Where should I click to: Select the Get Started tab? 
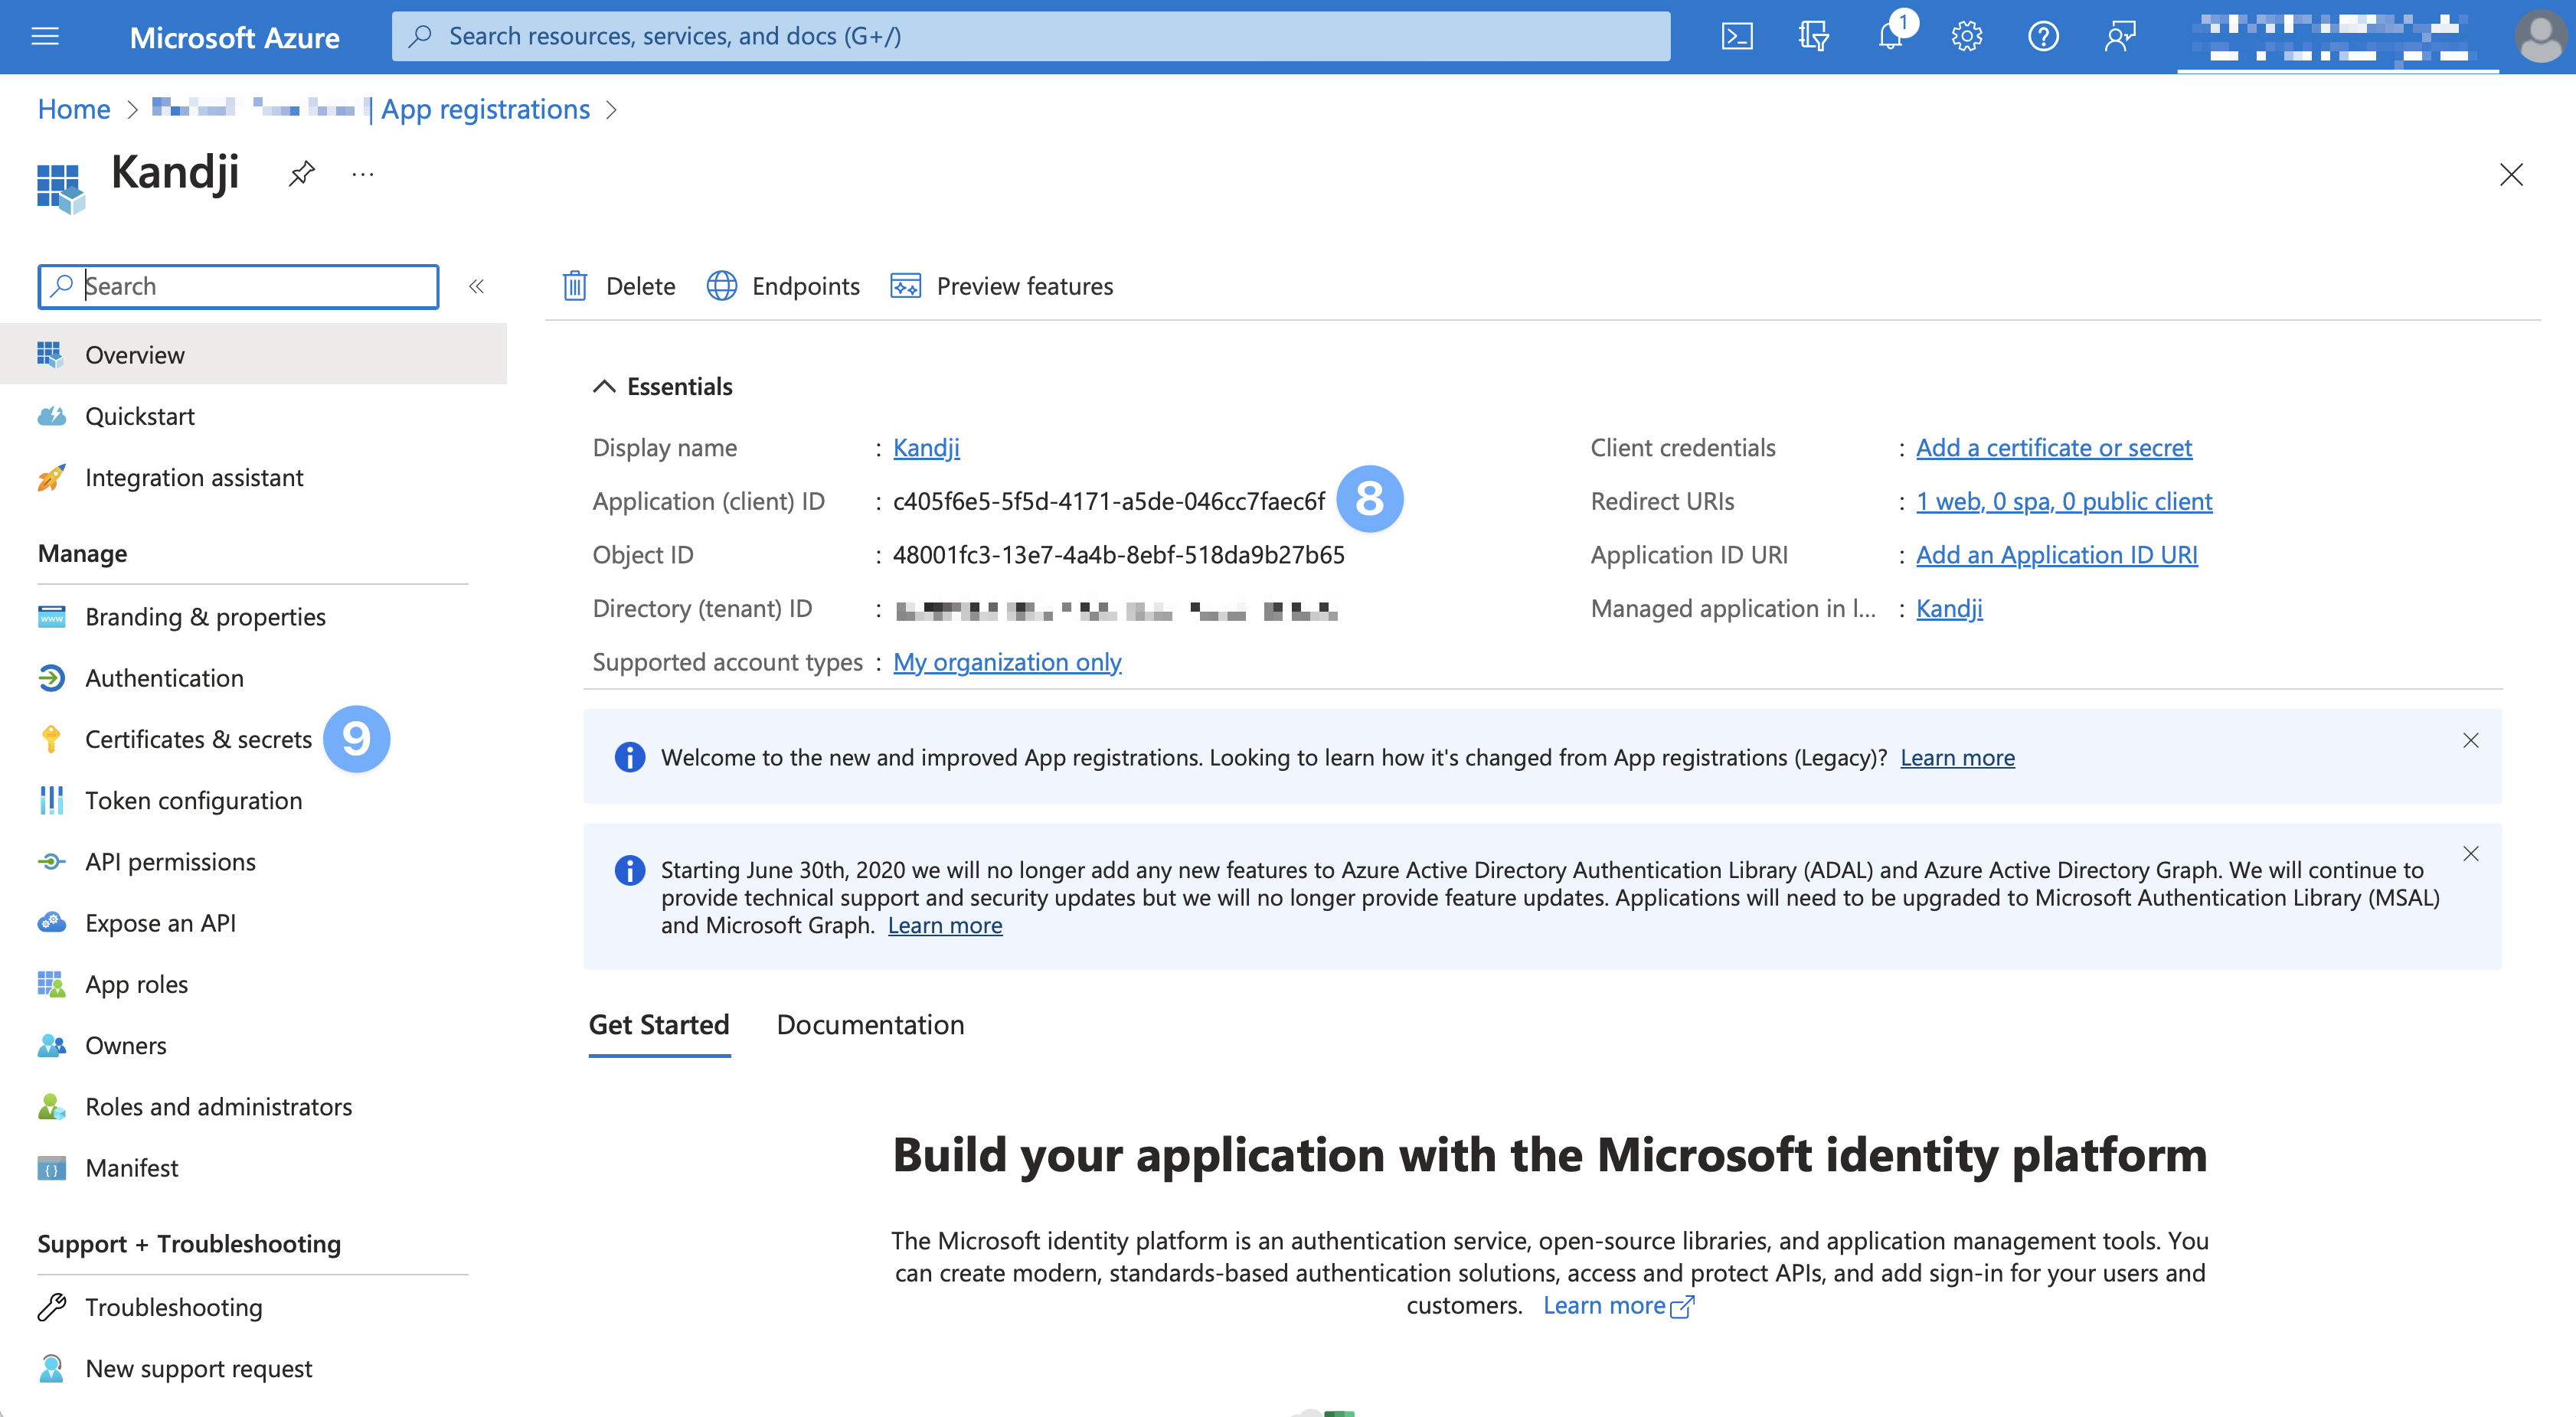pyautogui.click(x=658, y=1024)
